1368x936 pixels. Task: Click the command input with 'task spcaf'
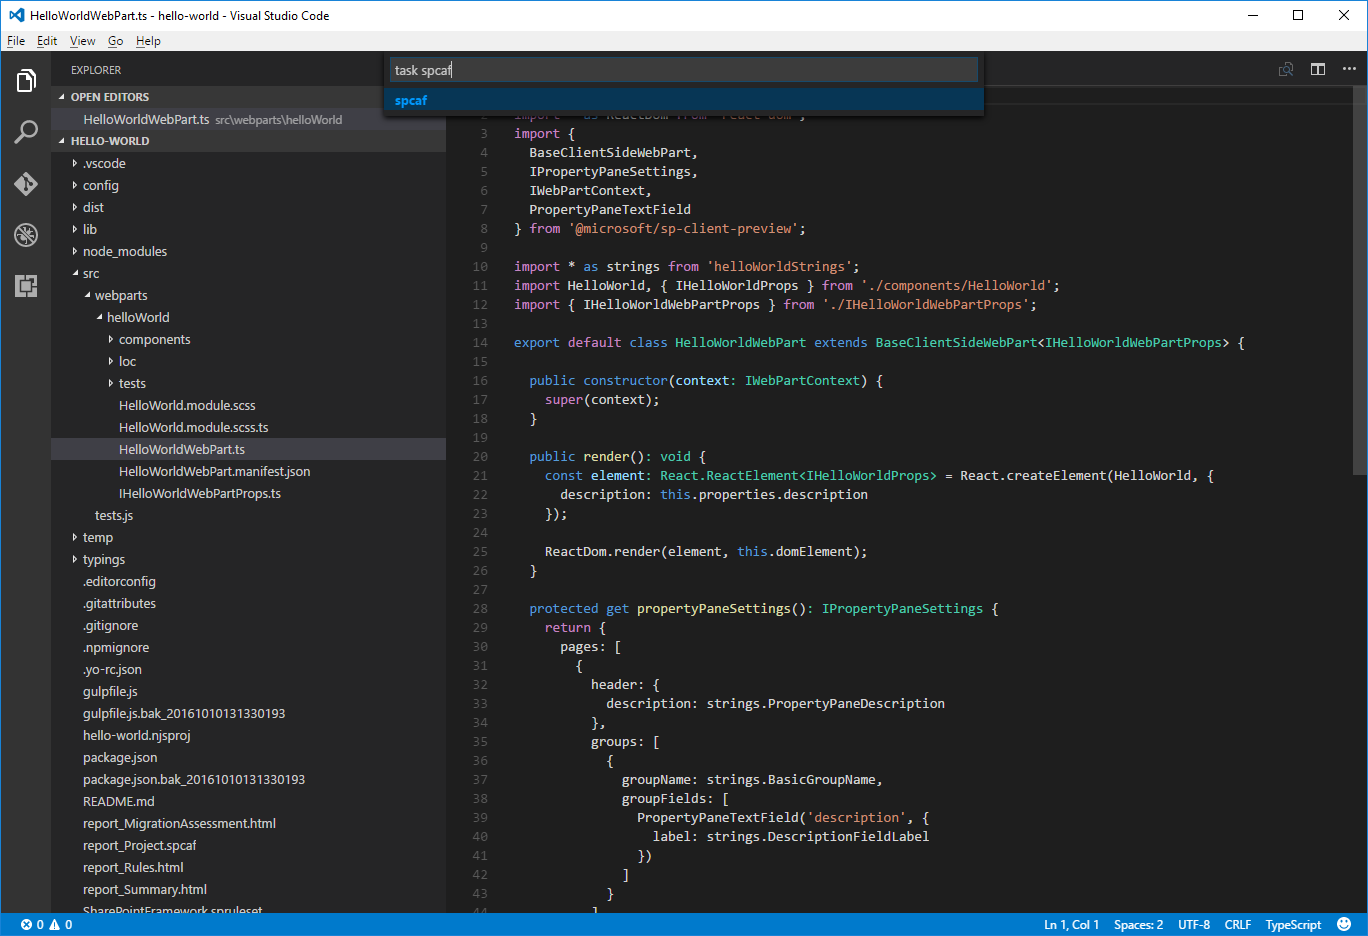click(x=684, y=70)
